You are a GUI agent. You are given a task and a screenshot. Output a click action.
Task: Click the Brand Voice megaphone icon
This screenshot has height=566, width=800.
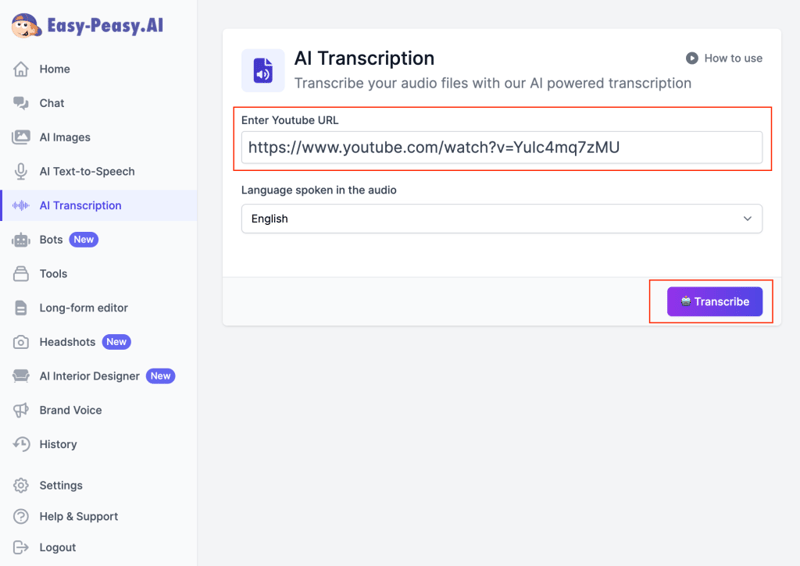pyautogui.click(x=21, y=410)
